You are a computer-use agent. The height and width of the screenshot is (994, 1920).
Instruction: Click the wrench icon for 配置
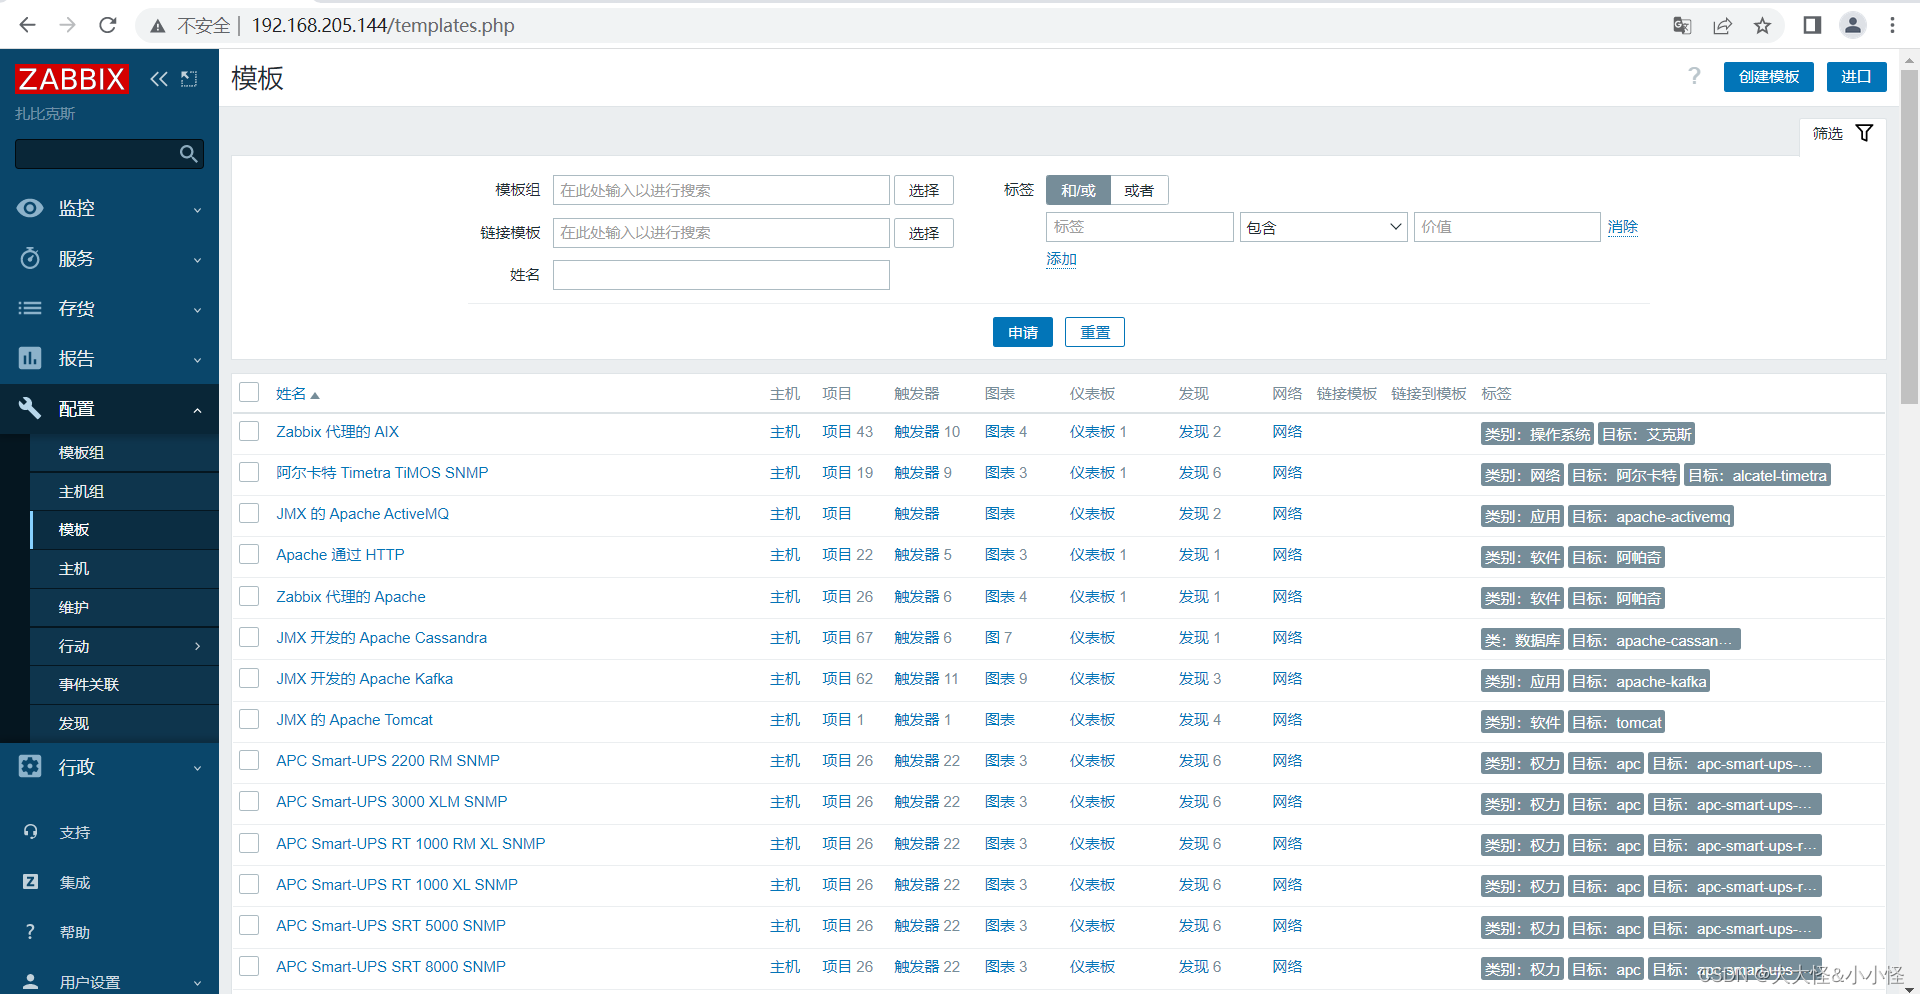(30, 408)
